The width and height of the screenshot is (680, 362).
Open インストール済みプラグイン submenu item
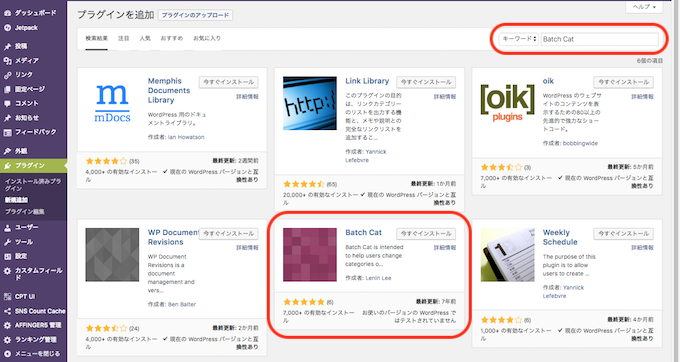click(33, 185)
